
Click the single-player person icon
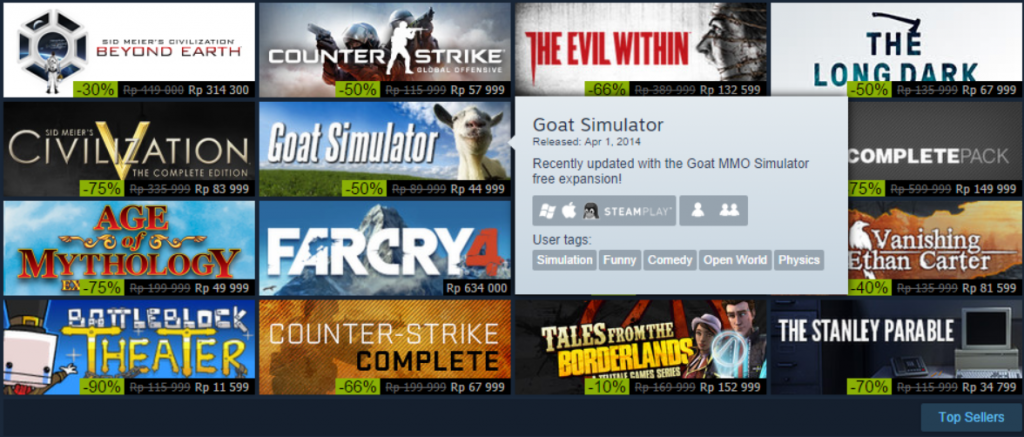697,211
